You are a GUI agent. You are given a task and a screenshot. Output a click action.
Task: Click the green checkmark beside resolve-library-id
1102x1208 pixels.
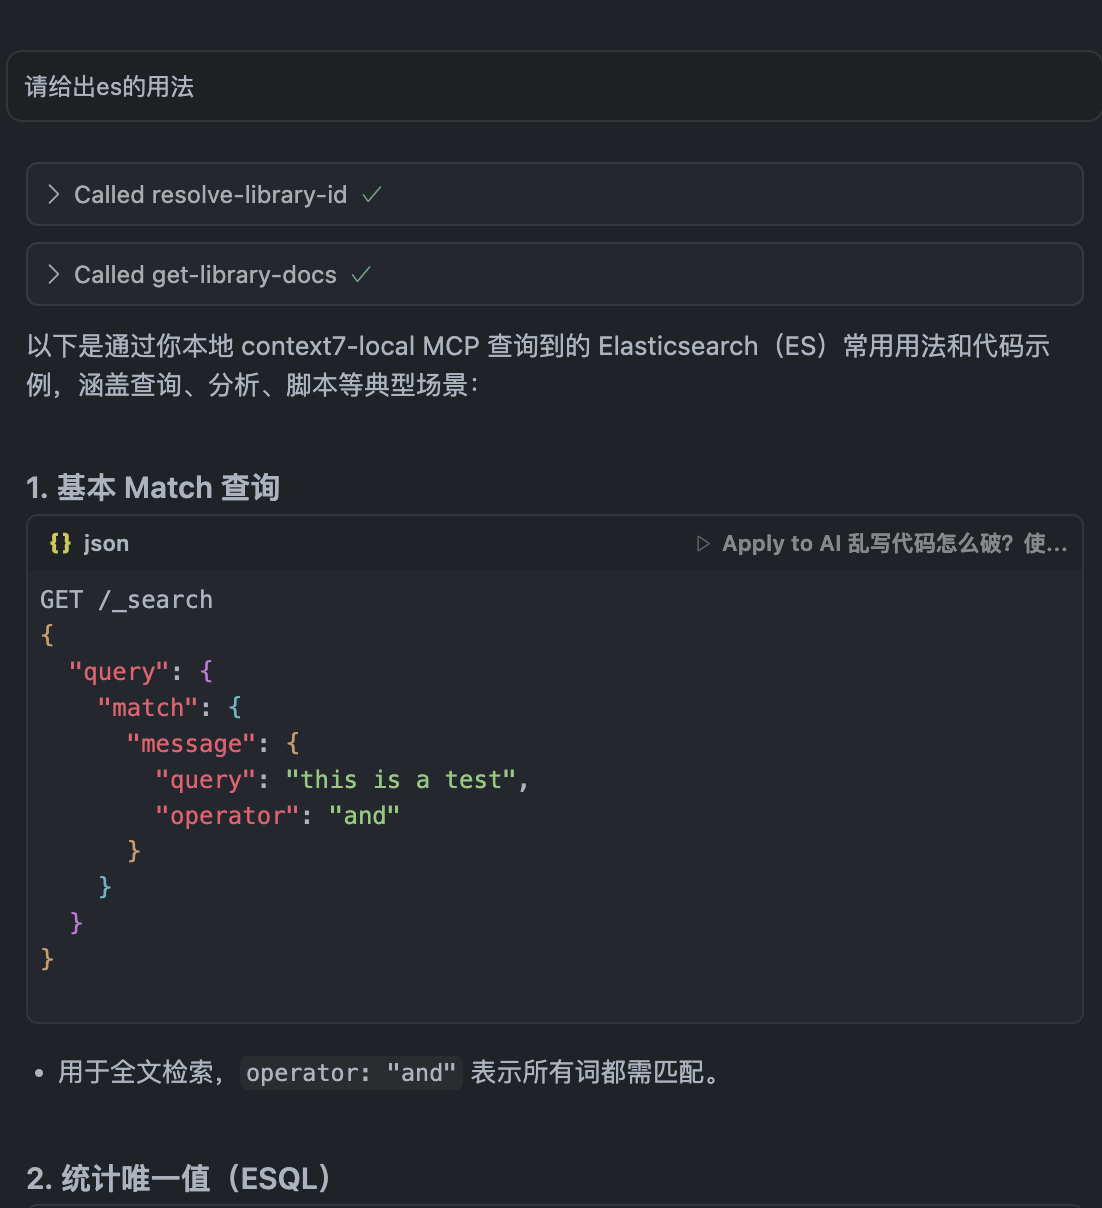(371, 194)
